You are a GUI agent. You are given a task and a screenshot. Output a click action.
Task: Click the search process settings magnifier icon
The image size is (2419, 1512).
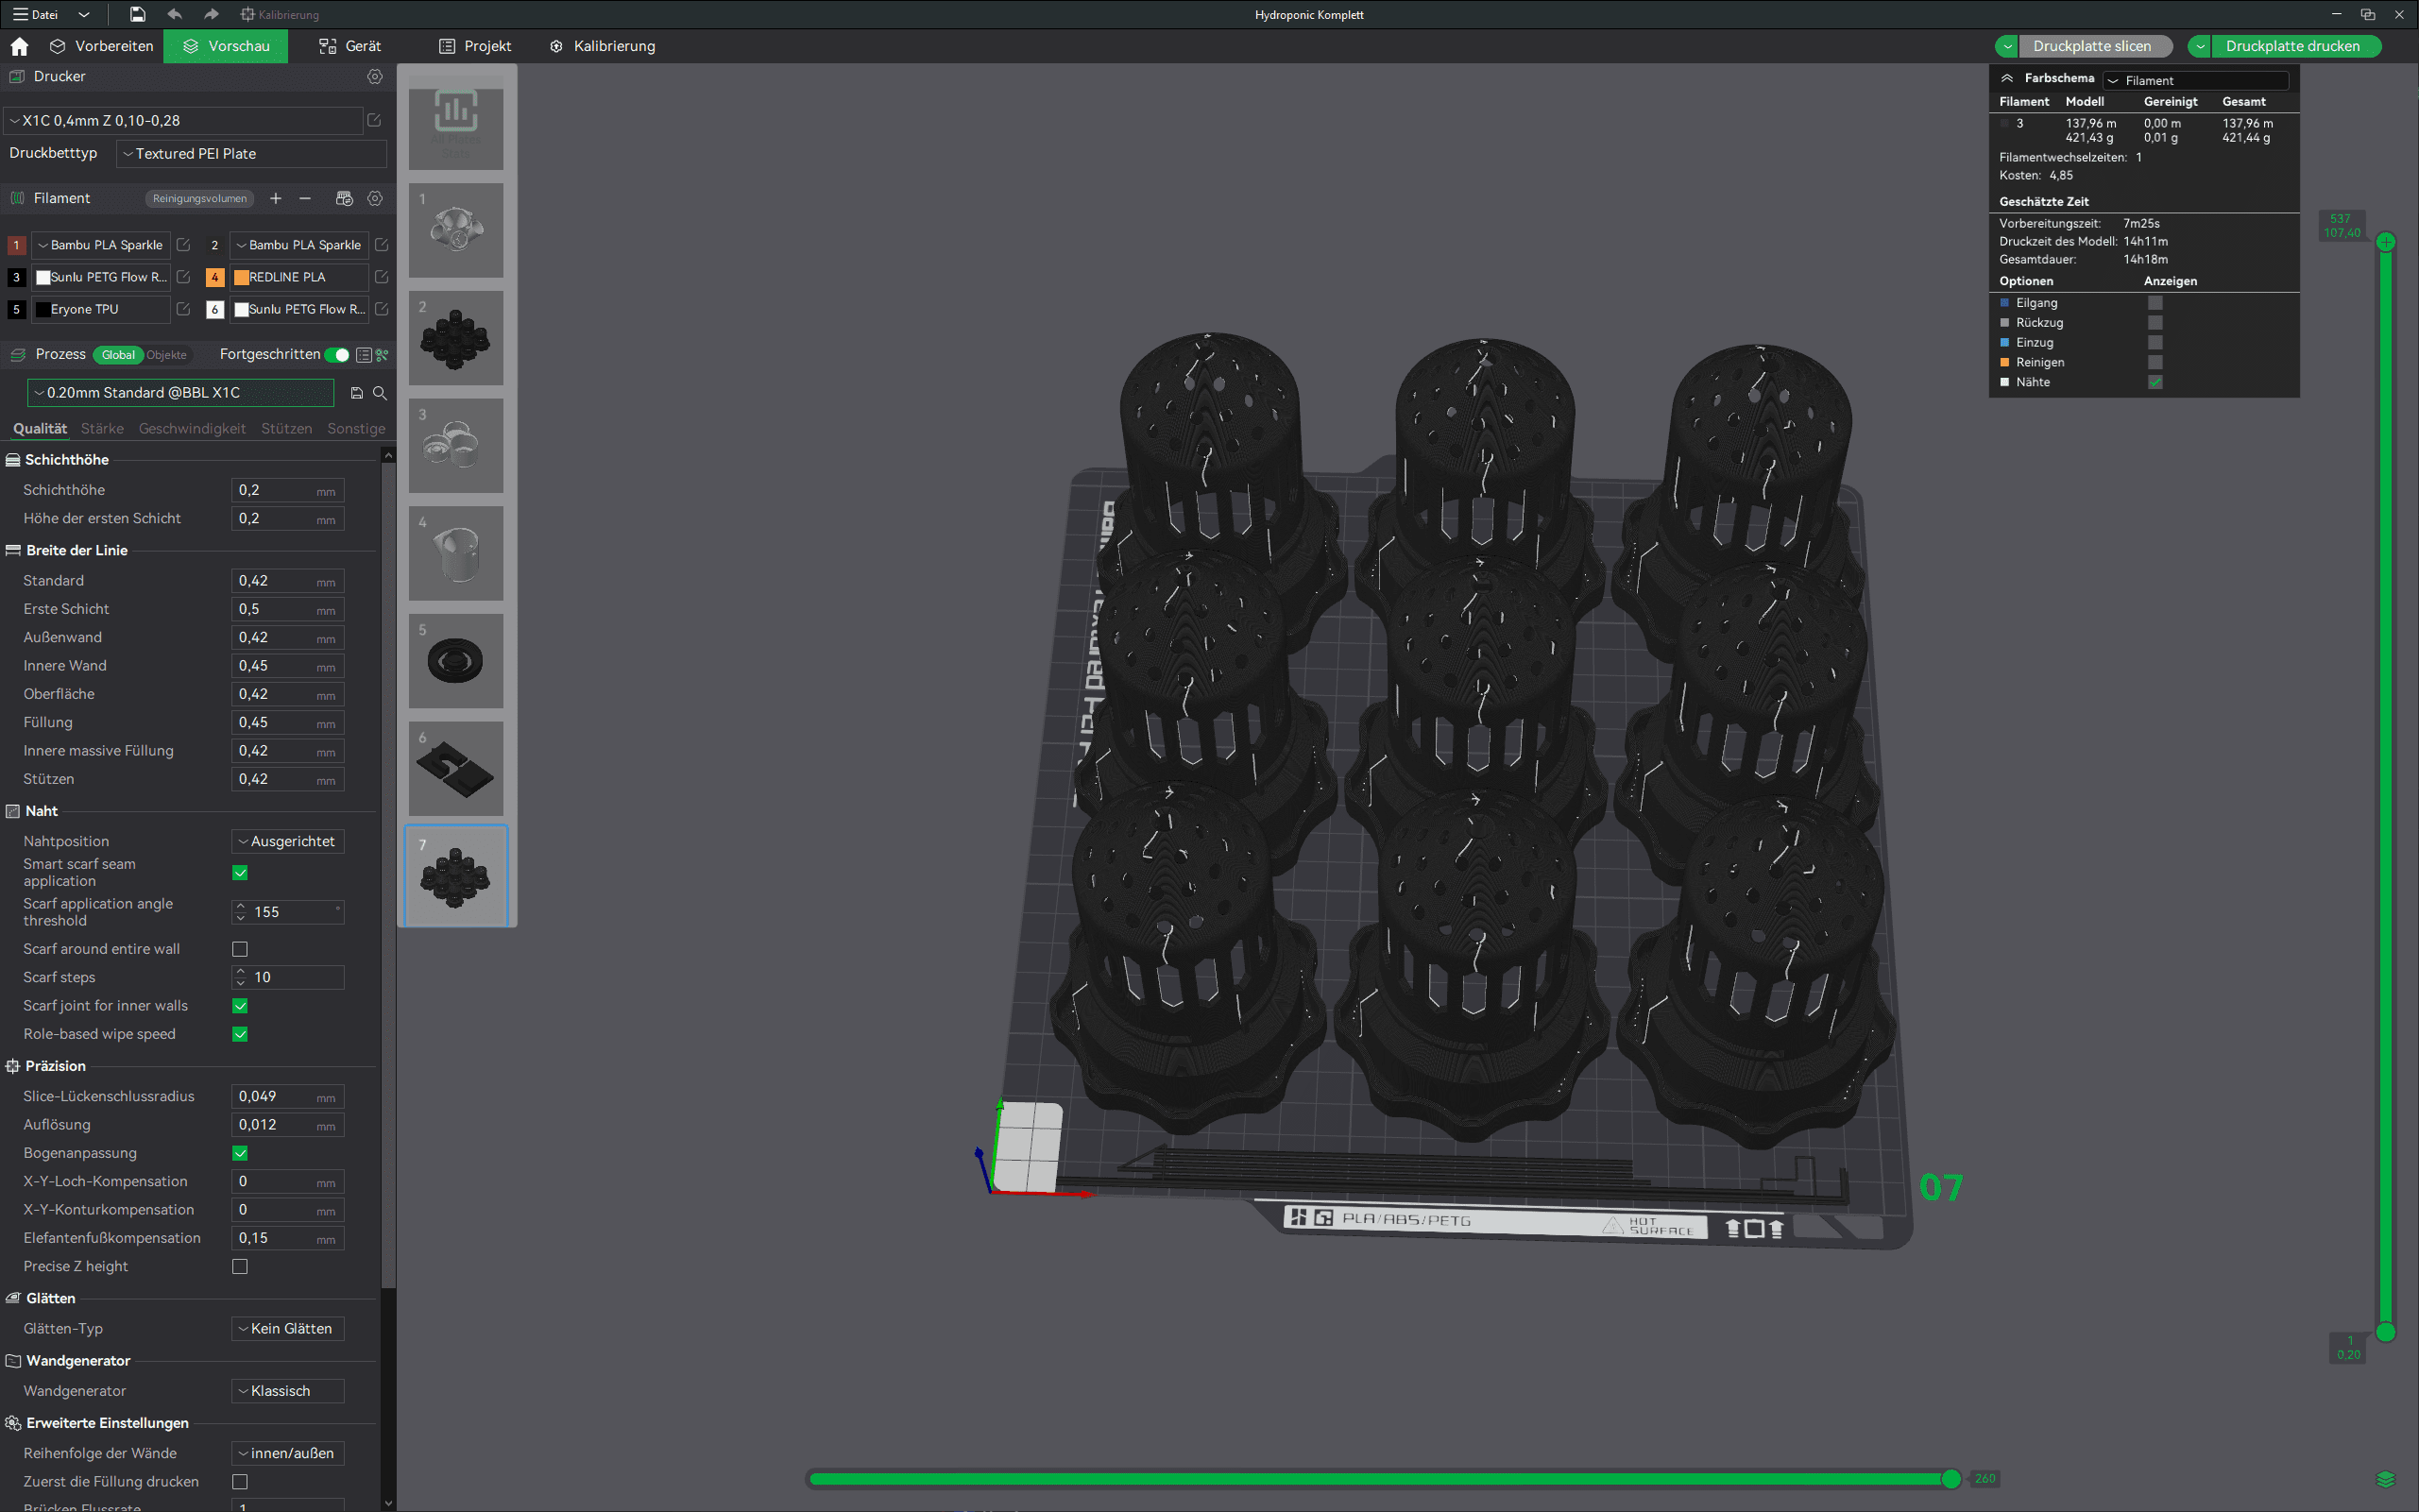click(380, 394)
